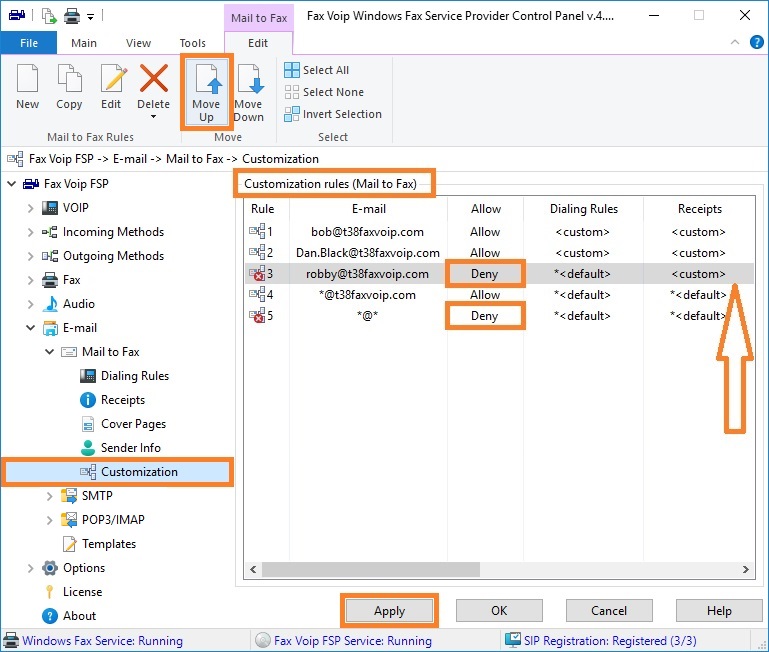Screen dimensions: 769x652
Task: Expand the Audio tree node
Action: pyautogui.click(x=30, y=304)
